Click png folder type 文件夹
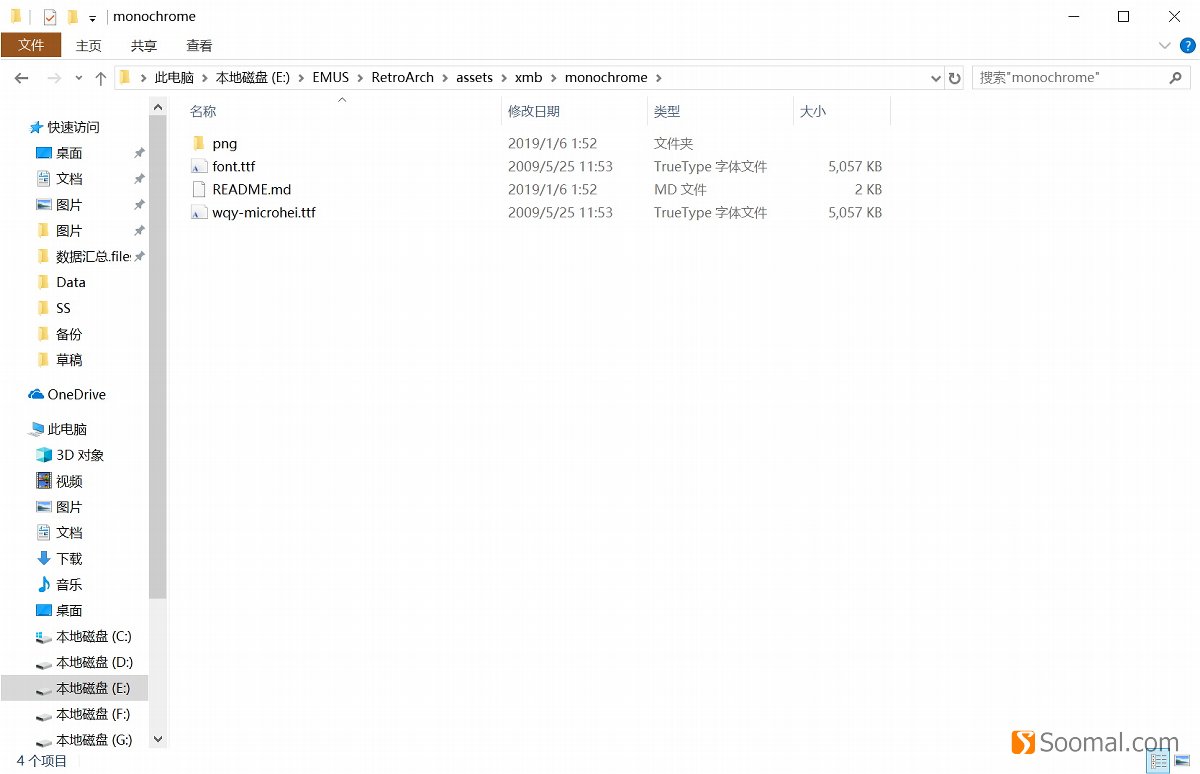Image resolution: width=1200 pixels, height=774 pixels. click(x=673, y=143)
